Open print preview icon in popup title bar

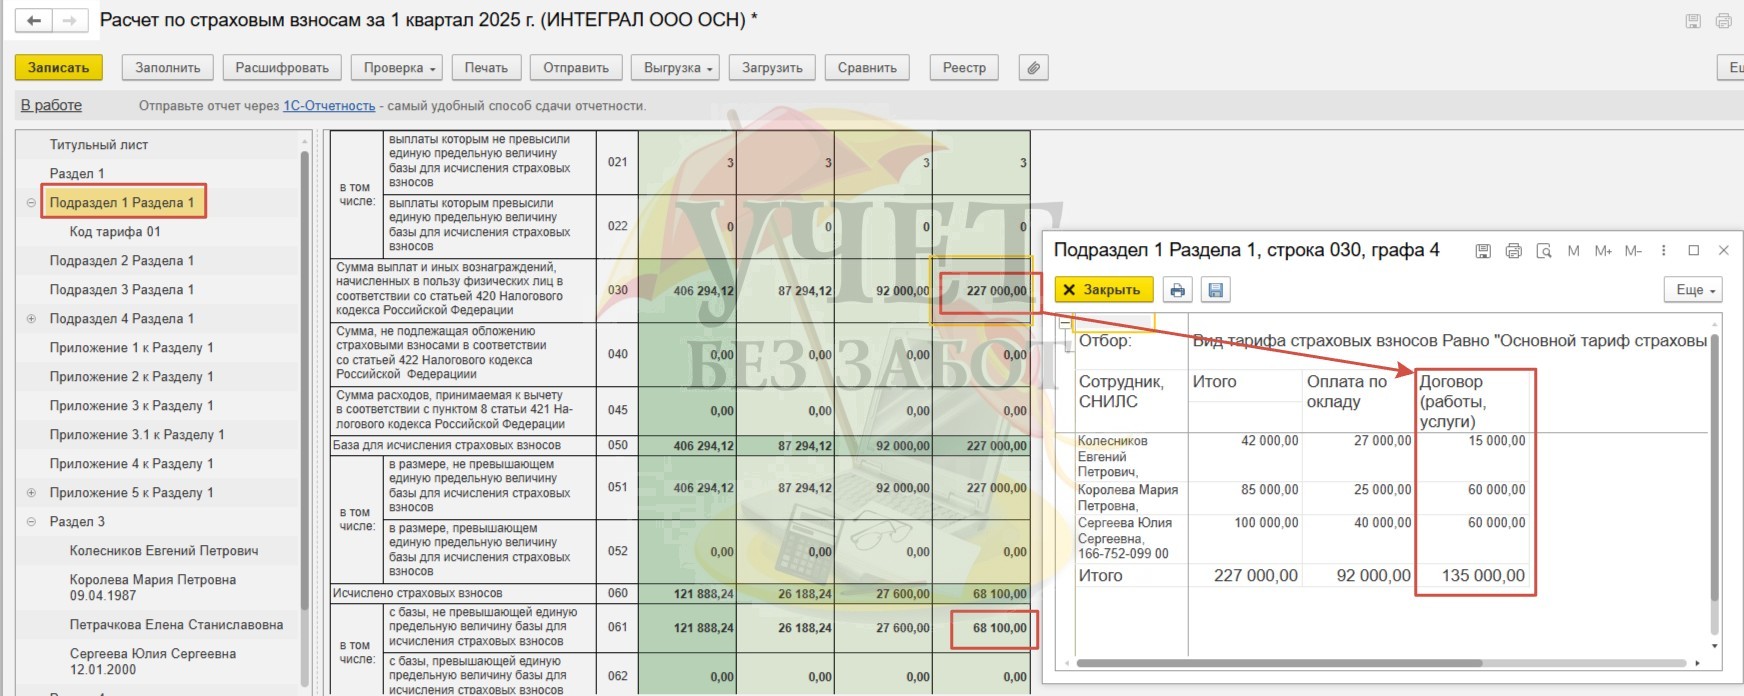[x=1543, y=251]
